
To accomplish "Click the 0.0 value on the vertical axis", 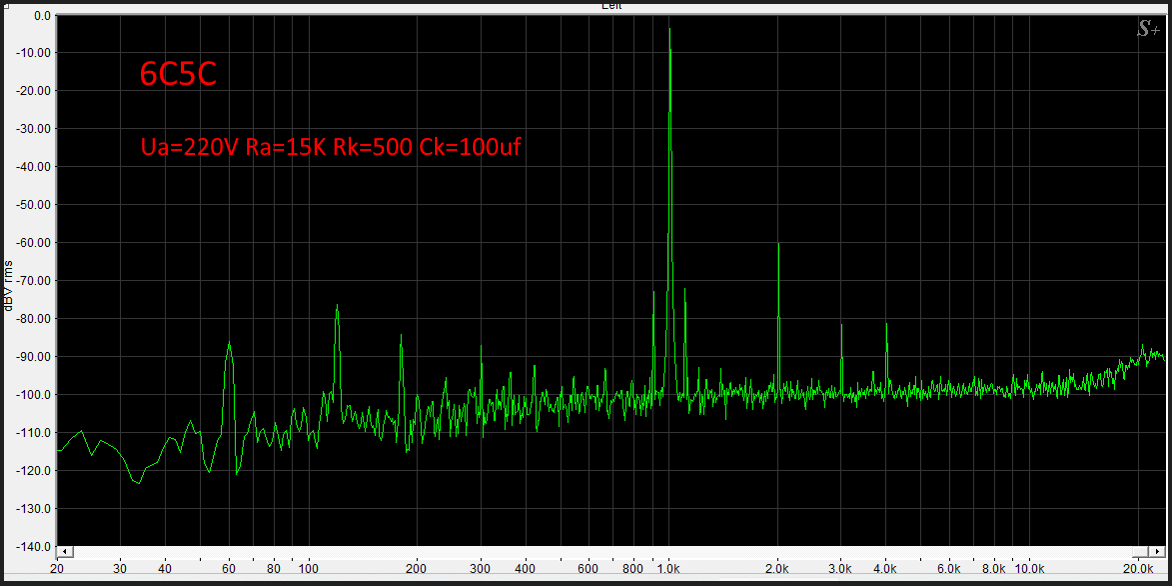I will tap(43, 15).
